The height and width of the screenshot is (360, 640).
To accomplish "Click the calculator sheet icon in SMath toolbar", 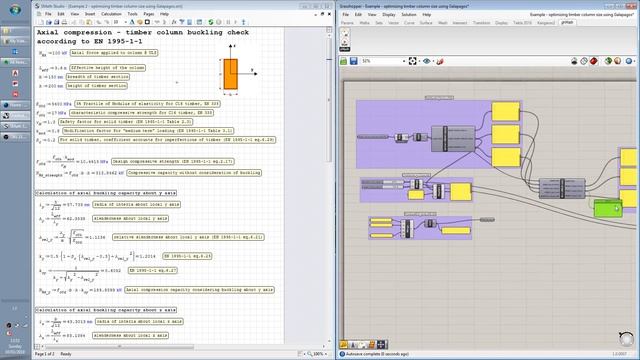I will tap(189, 22).
